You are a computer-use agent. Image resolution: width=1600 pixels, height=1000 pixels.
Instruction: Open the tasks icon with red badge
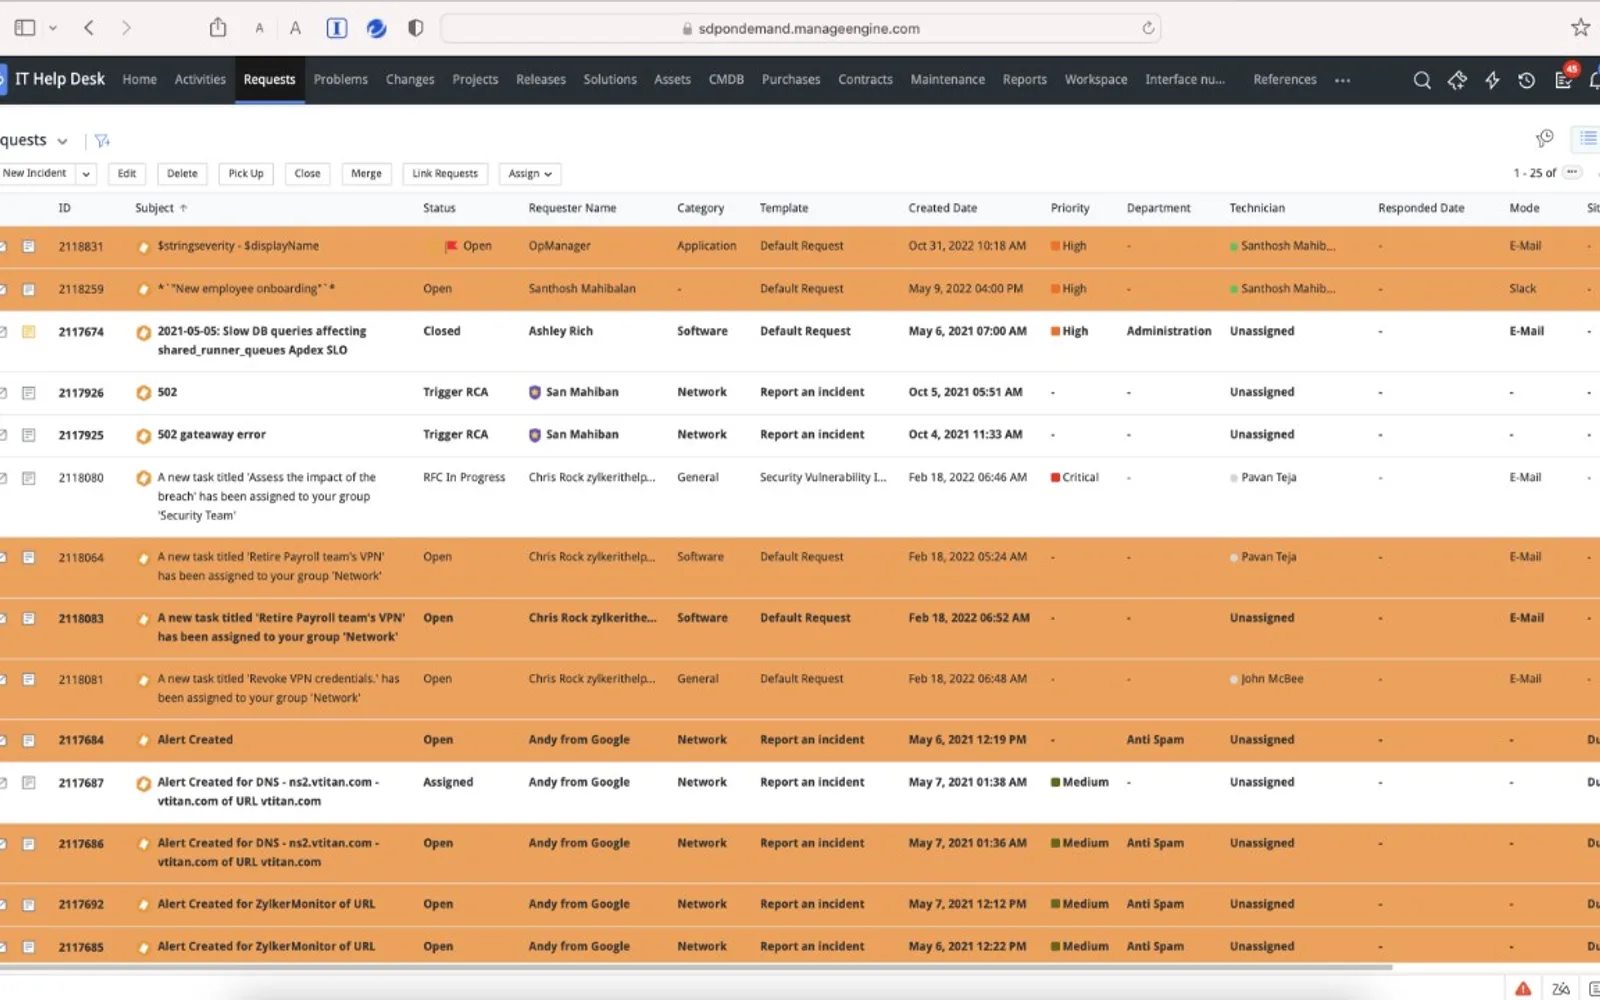pyautogui.click(x=1565, y=78)
